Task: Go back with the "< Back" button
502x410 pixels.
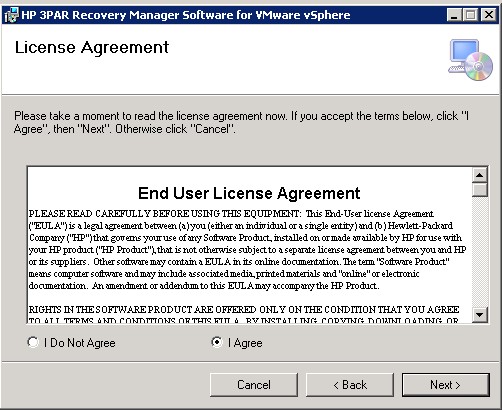Action: pyautogui.click(x=350, y=385)
